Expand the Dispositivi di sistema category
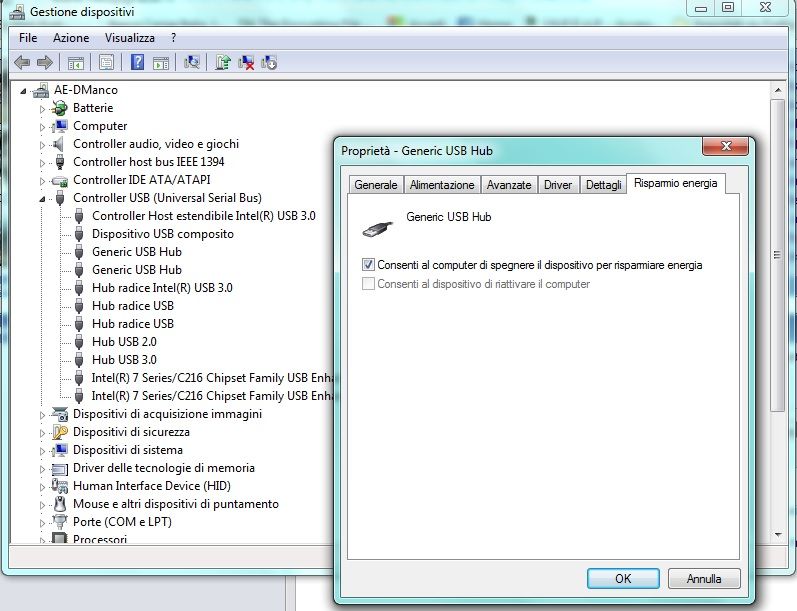 43,450
